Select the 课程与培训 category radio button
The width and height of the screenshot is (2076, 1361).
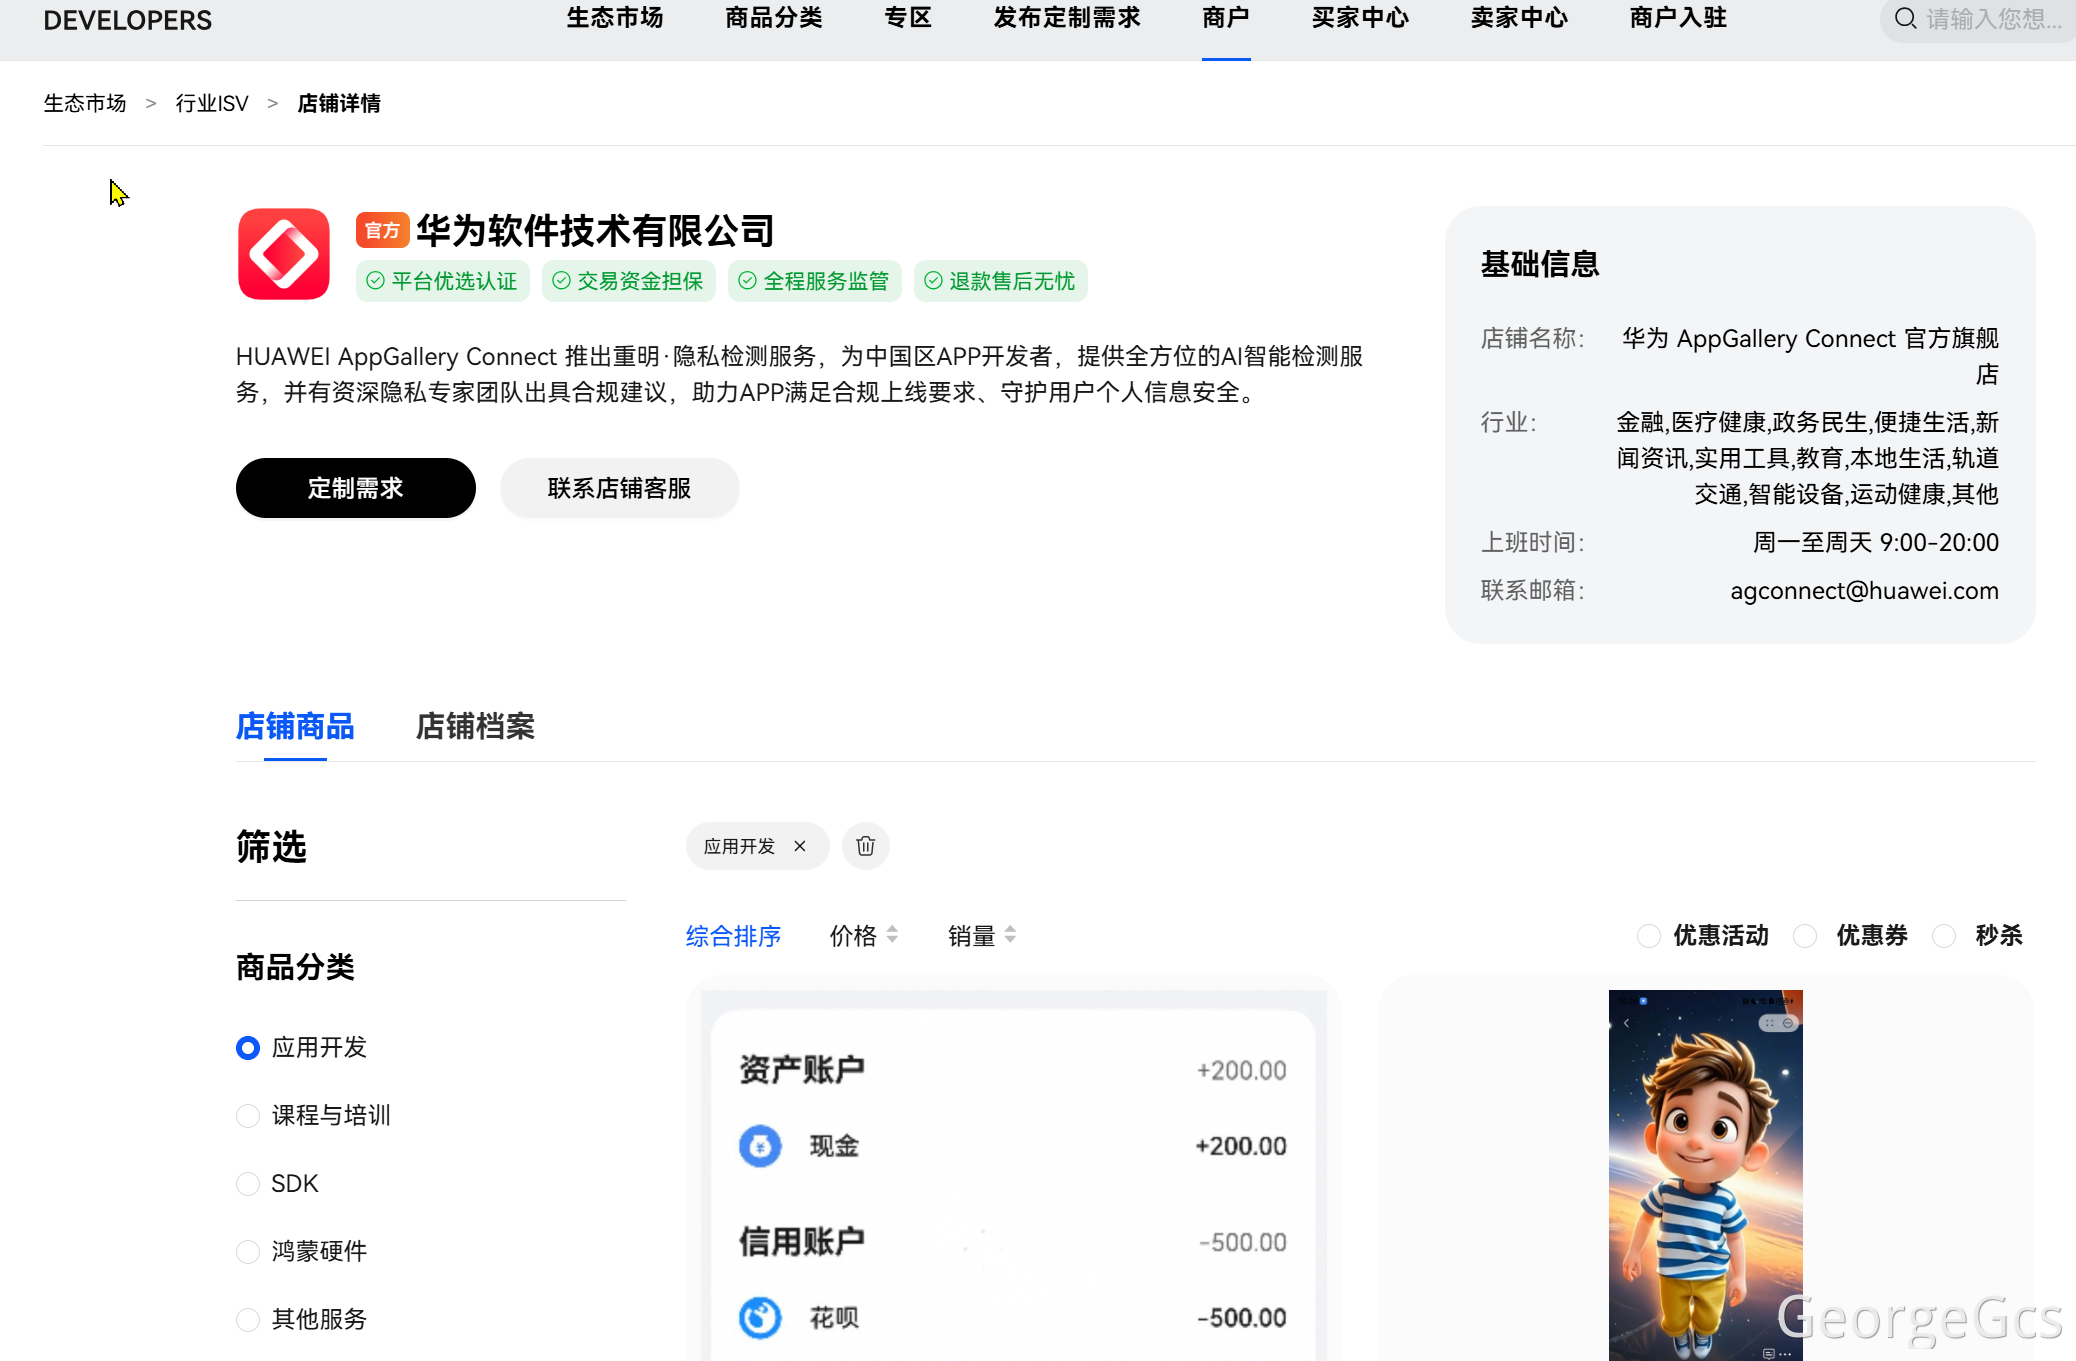248,1115
